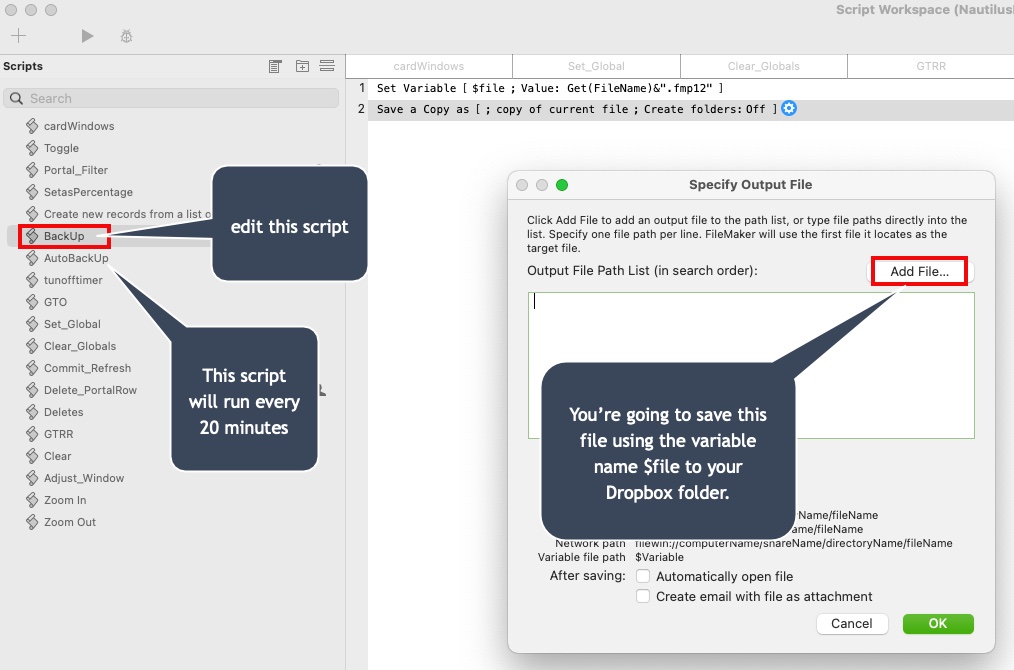This screenshot has height=670, width=1014.
Task: Switch to the cardWindows tab
Action: 429,66
